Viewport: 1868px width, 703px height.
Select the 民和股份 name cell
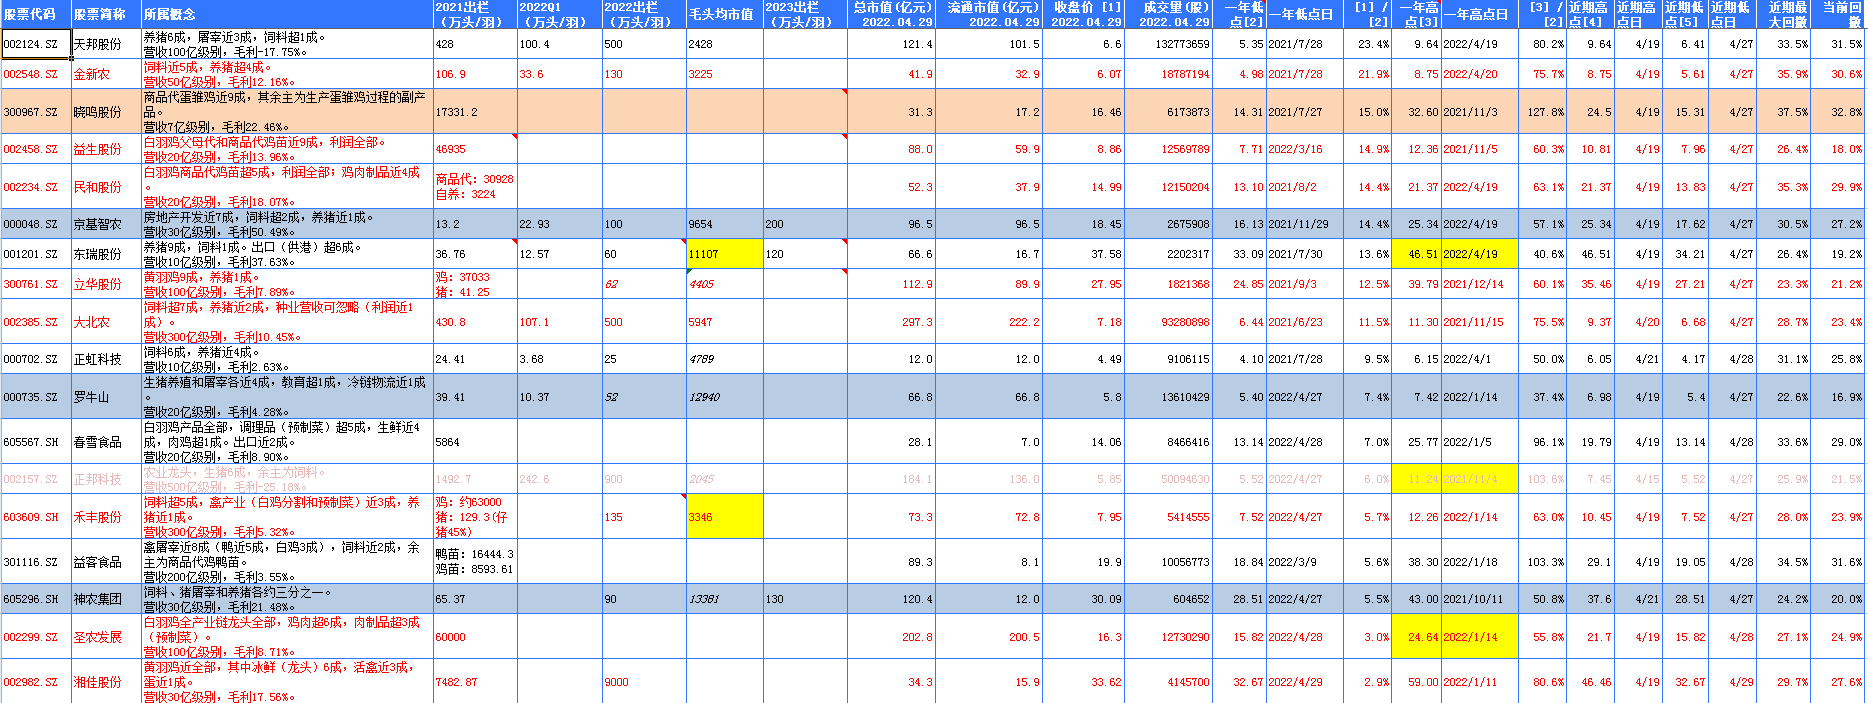(x=106, y=187)
